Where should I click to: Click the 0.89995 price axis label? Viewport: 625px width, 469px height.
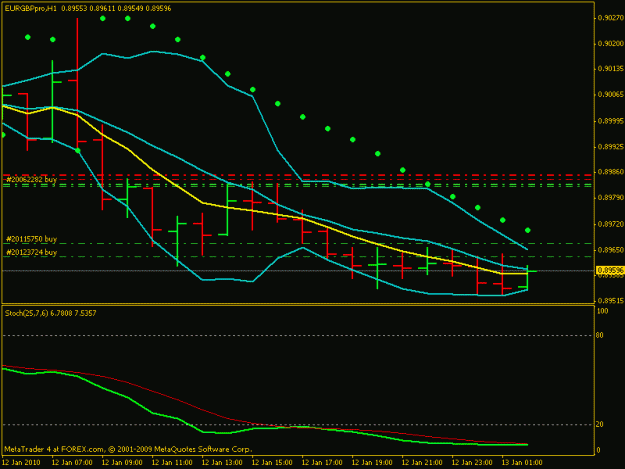(610, 121)
